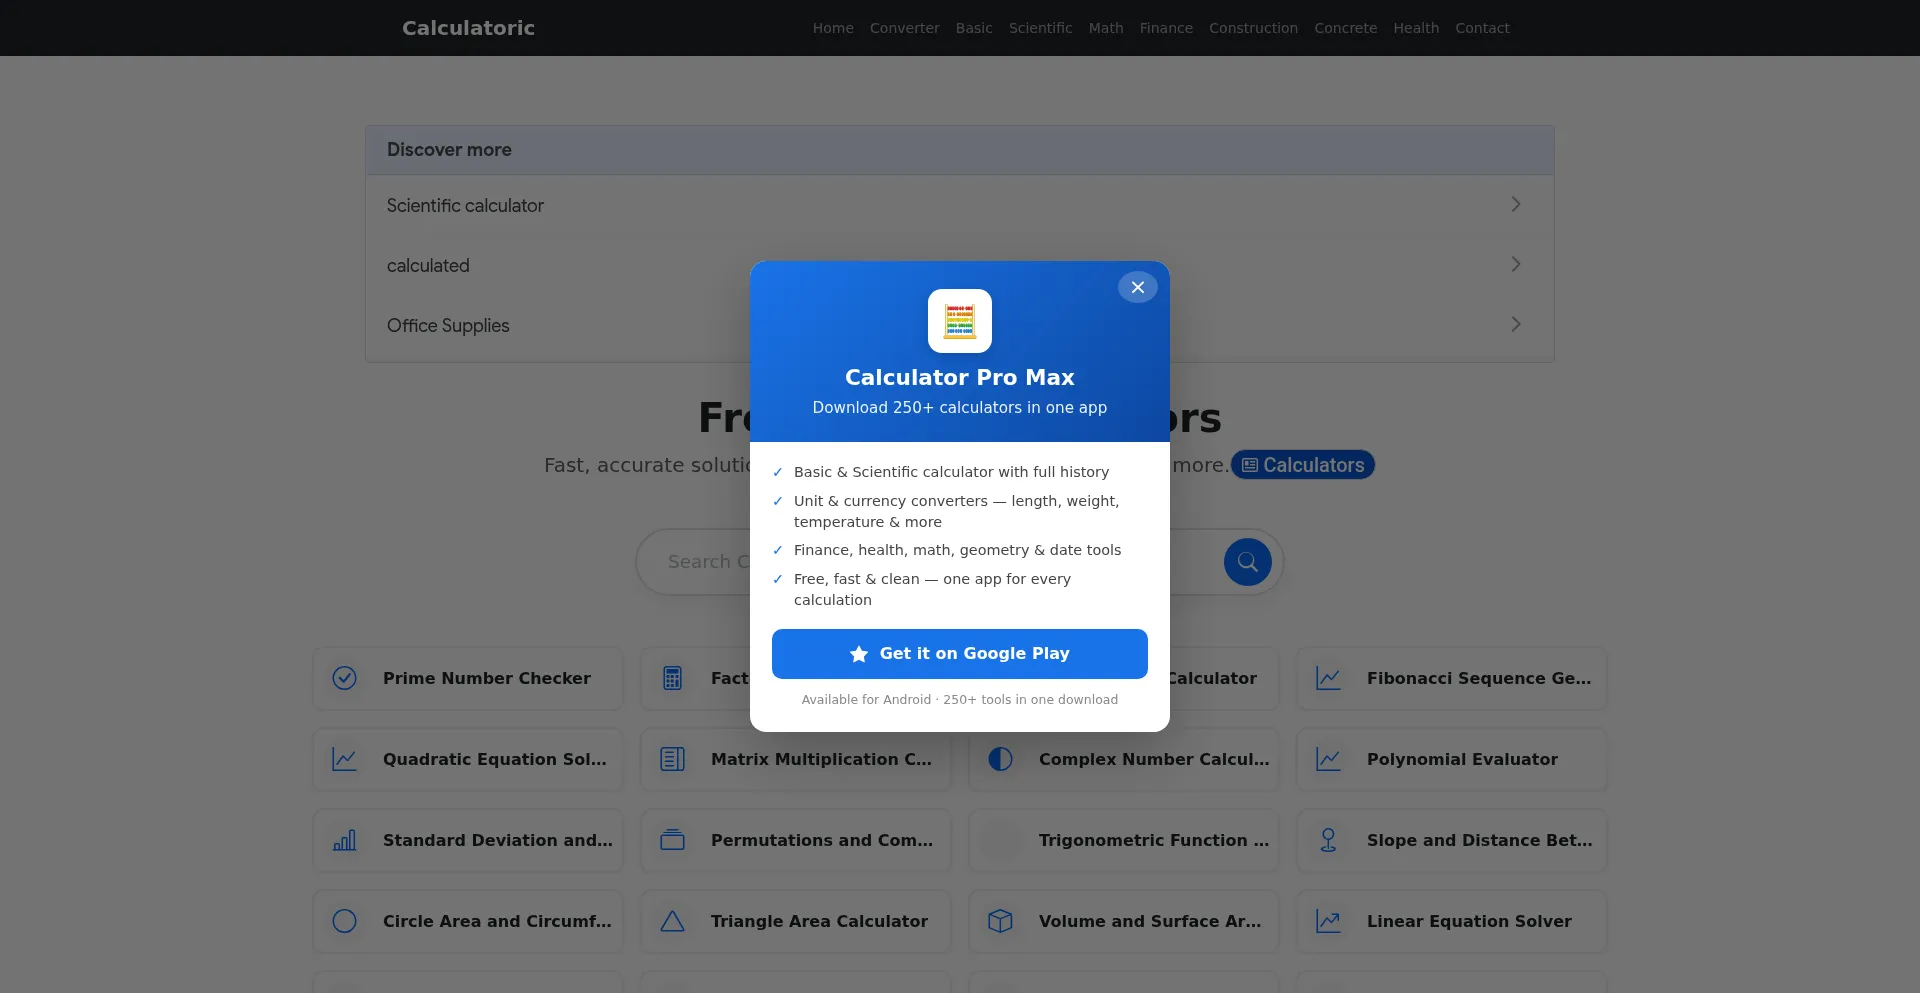Open Triangle Area Calculator card
Viewport: 1920px width, 993px height.
click(796, 921)
